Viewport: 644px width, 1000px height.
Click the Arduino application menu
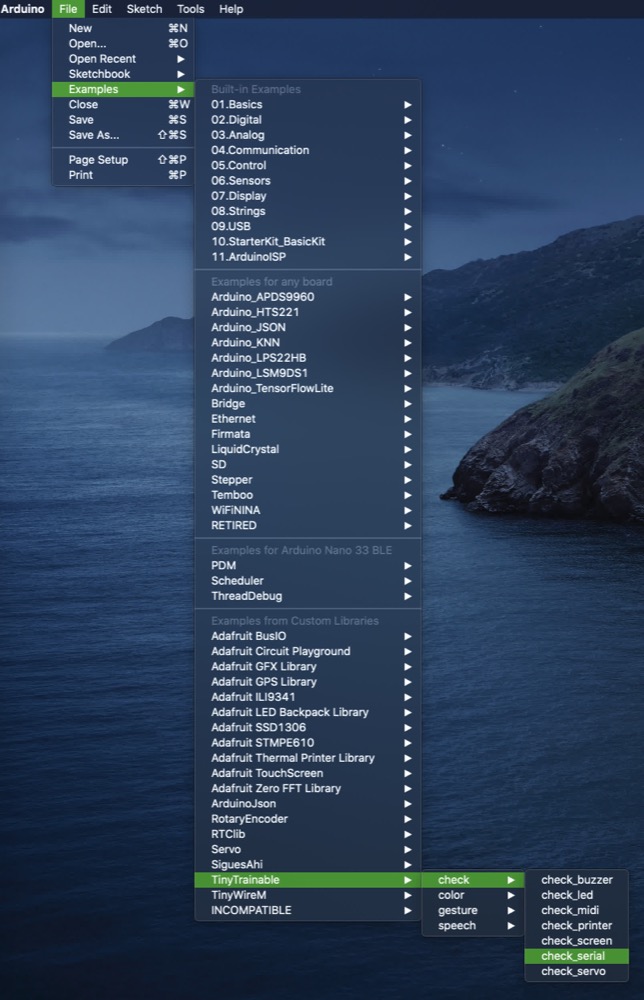point(22,9)
